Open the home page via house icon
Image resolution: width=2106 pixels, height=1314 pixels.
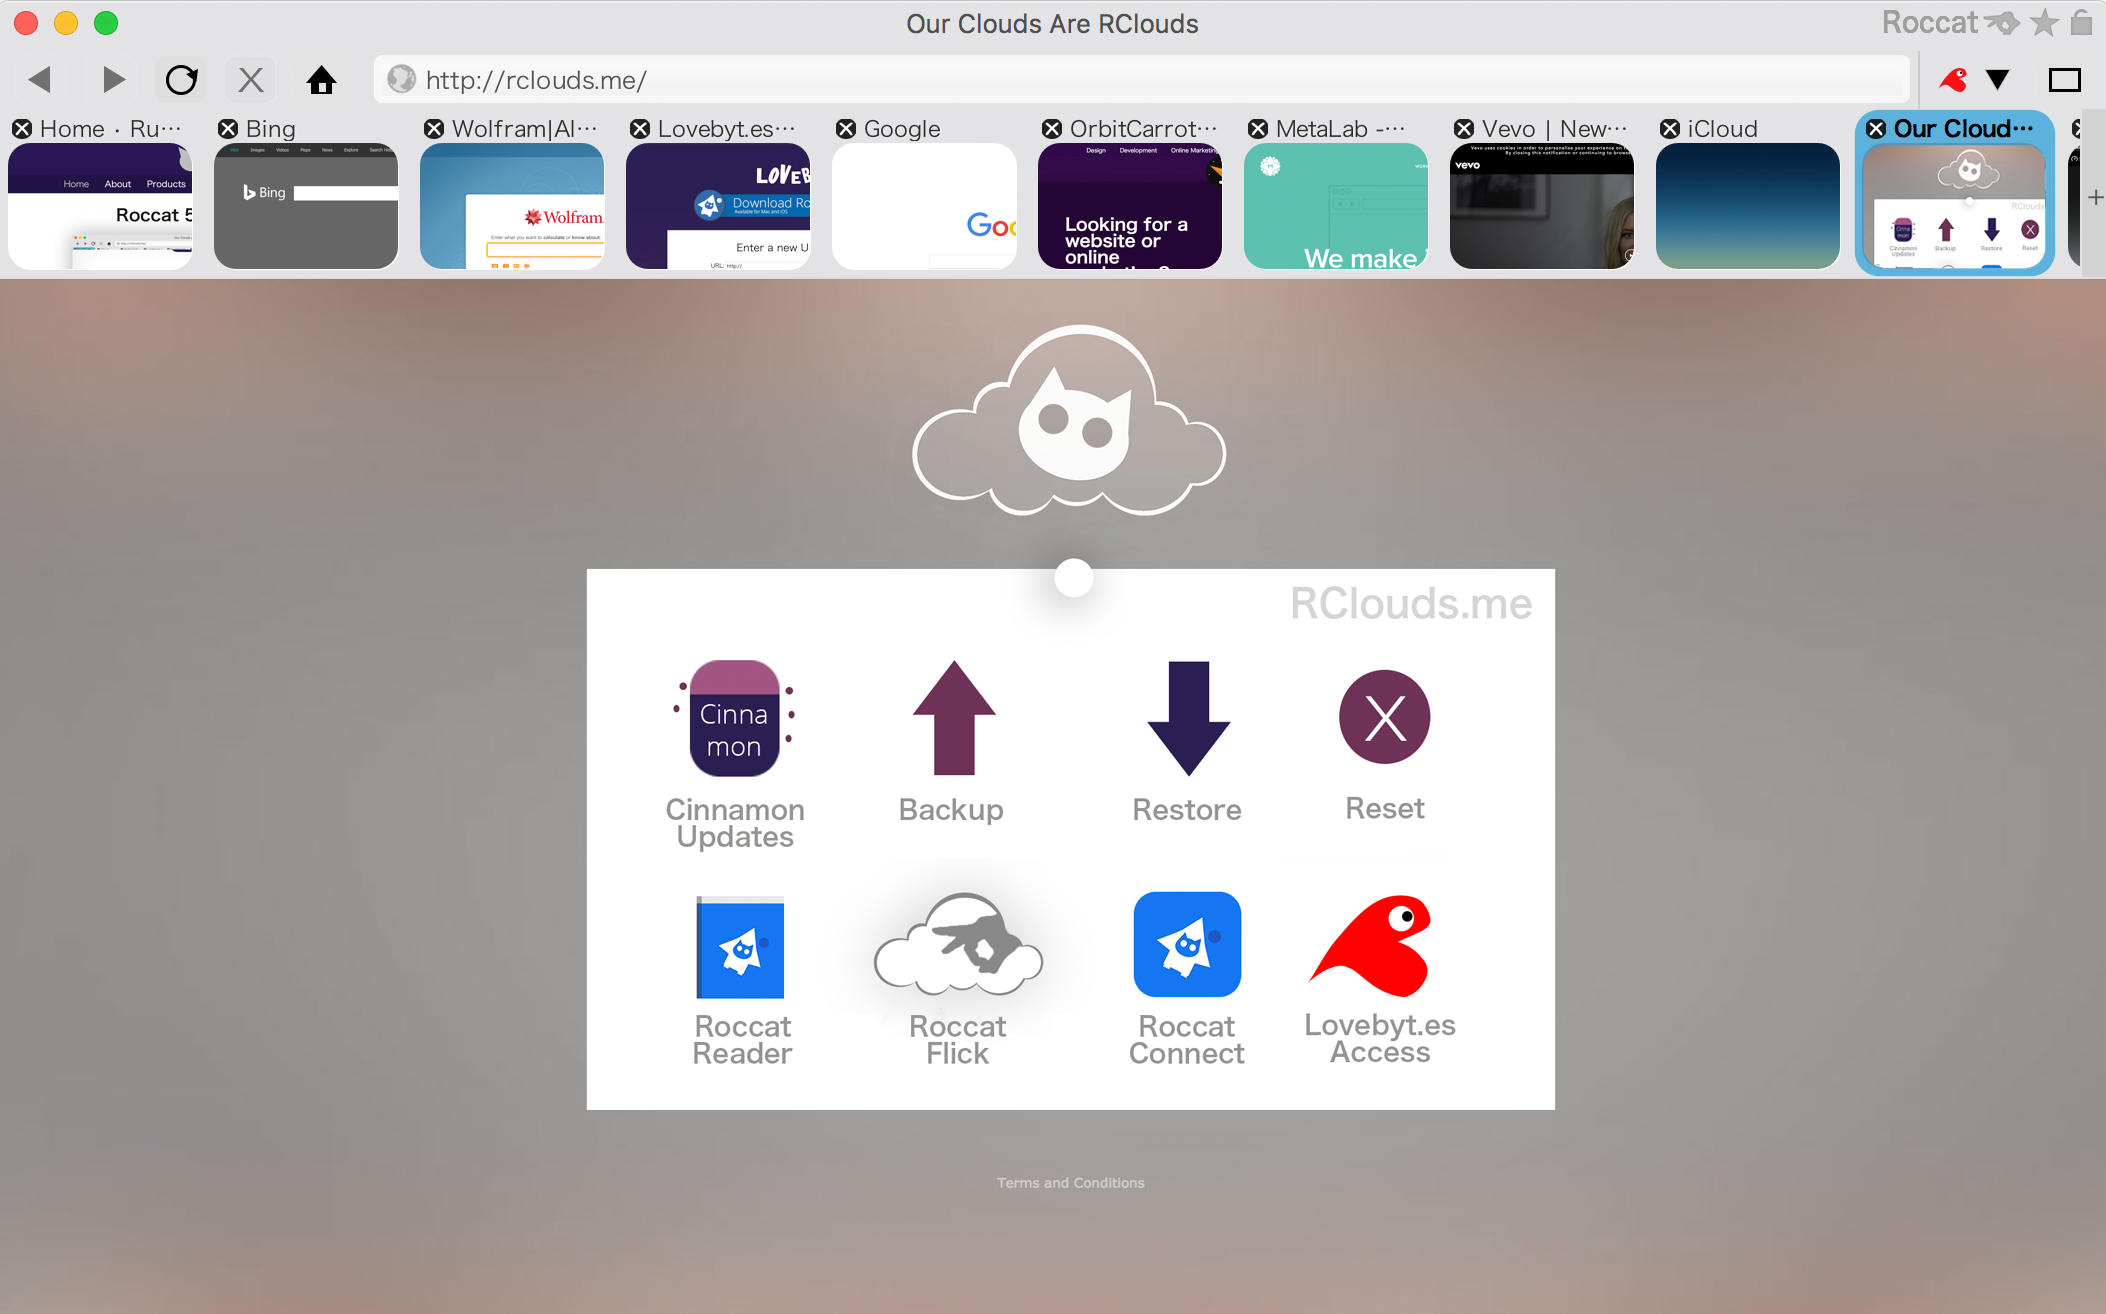[x=321, y=79]
